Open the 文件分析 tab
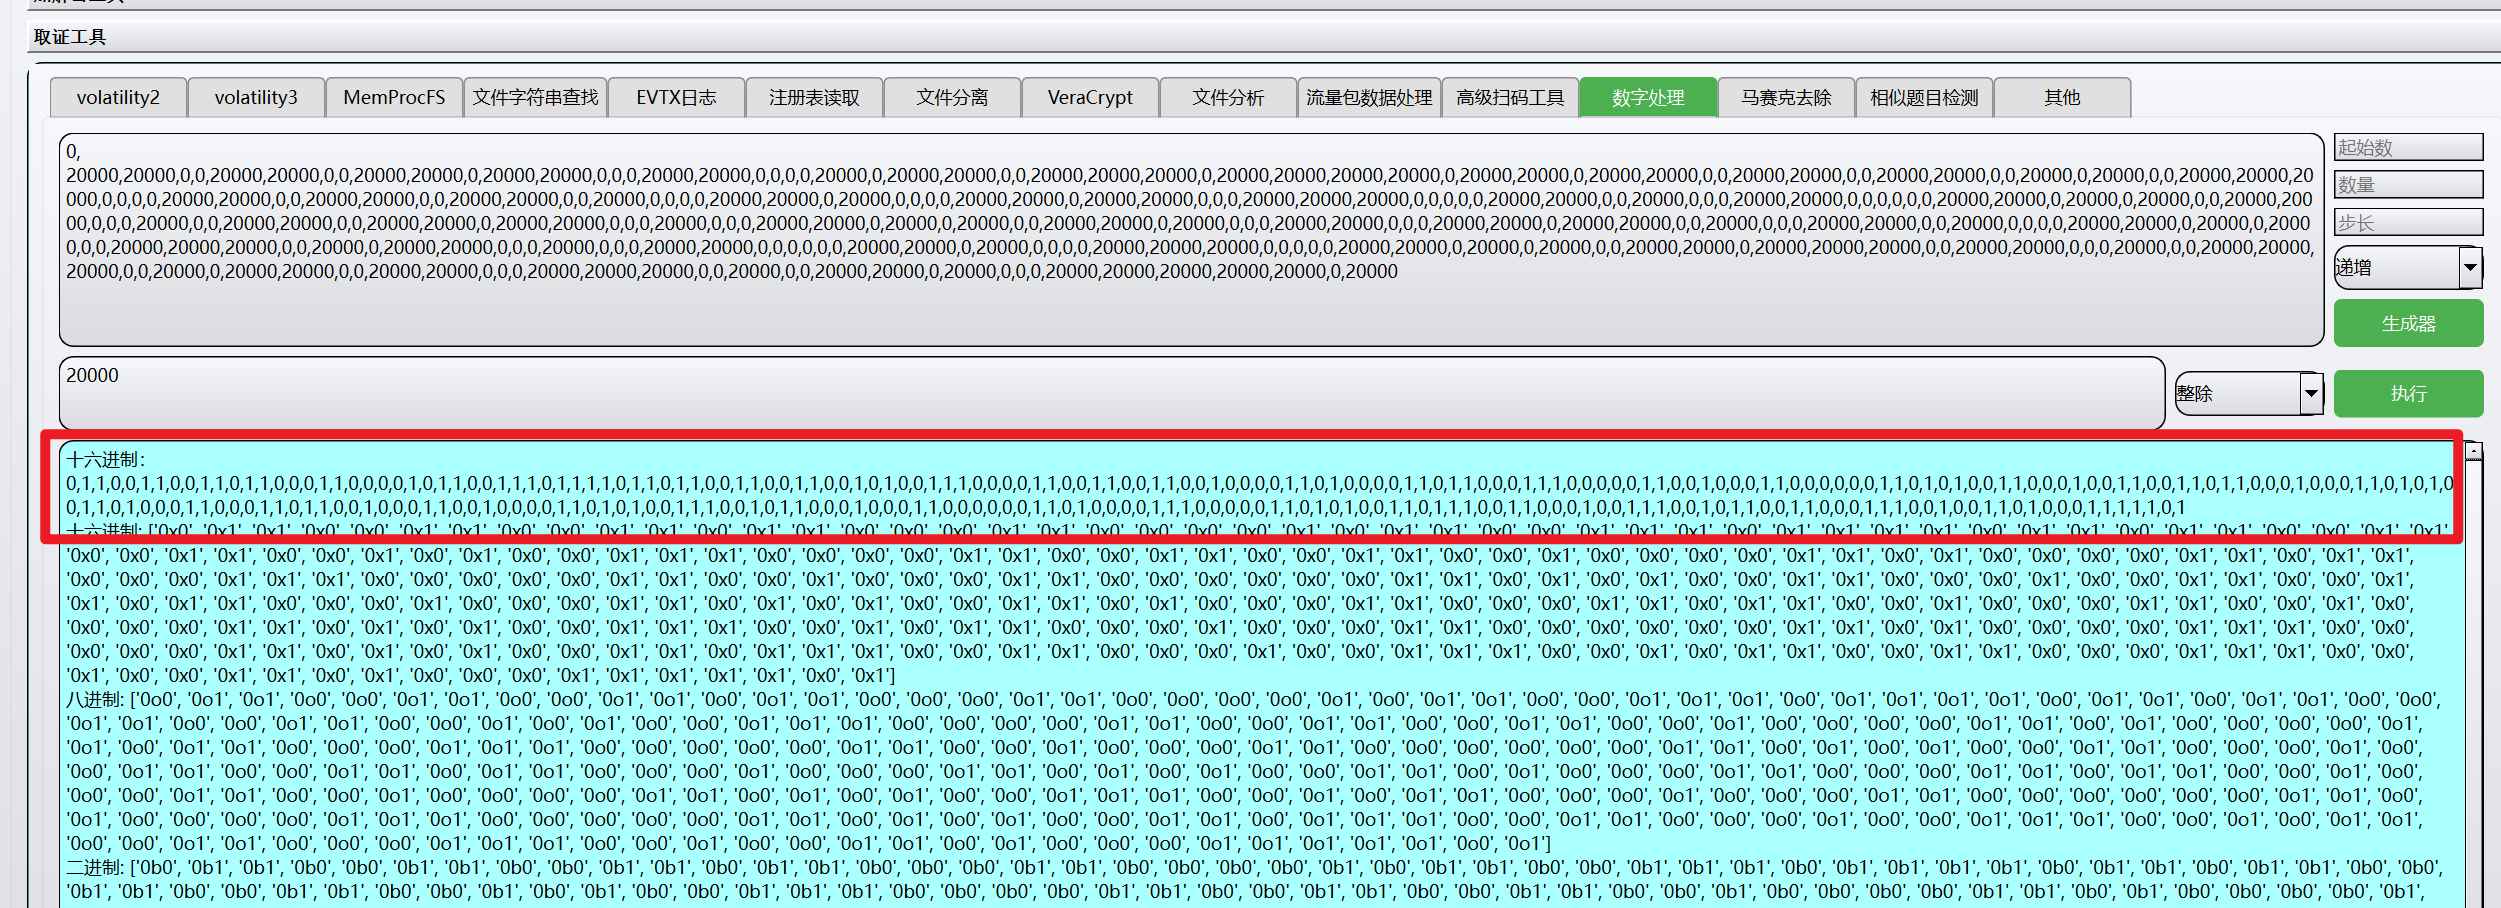 pyautogui.click(x=1227, y=97)
